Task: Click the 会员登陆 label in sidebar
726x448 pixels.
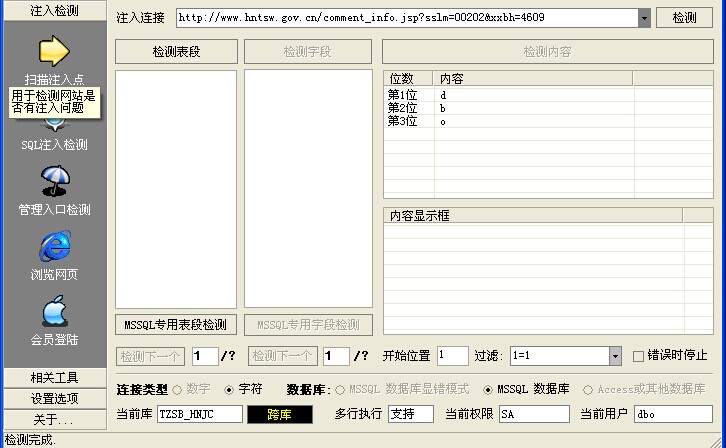Action: click(x=55, y=340)
